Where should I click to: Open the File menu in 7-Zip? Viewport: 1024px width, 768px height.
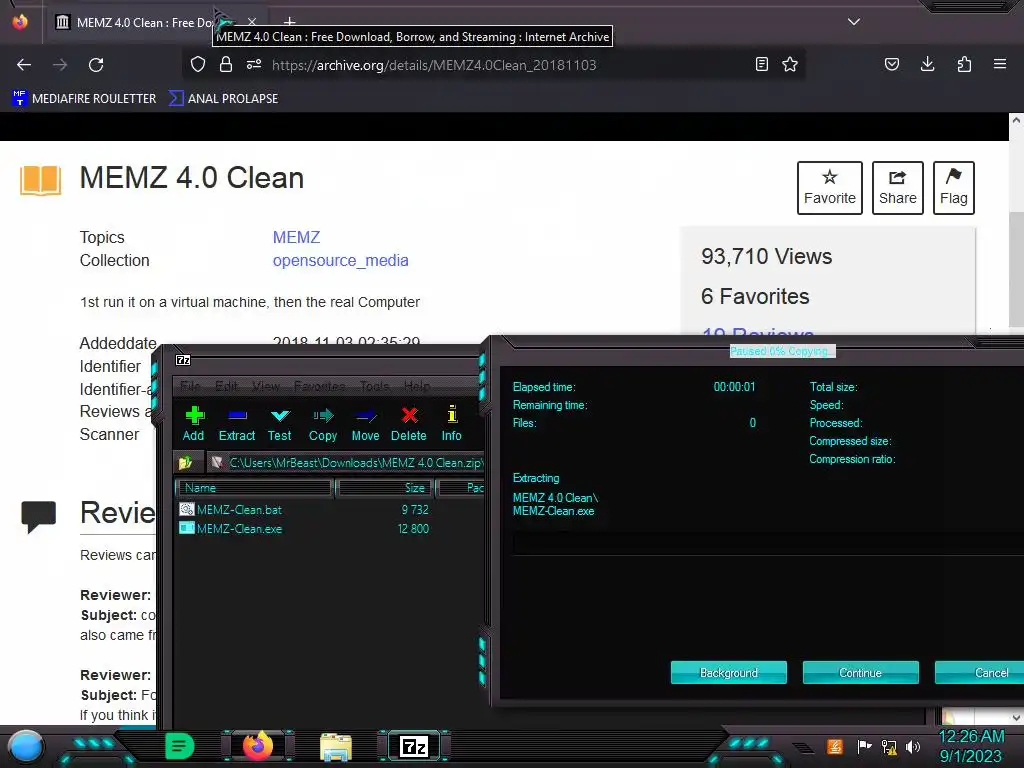(190, 386)
